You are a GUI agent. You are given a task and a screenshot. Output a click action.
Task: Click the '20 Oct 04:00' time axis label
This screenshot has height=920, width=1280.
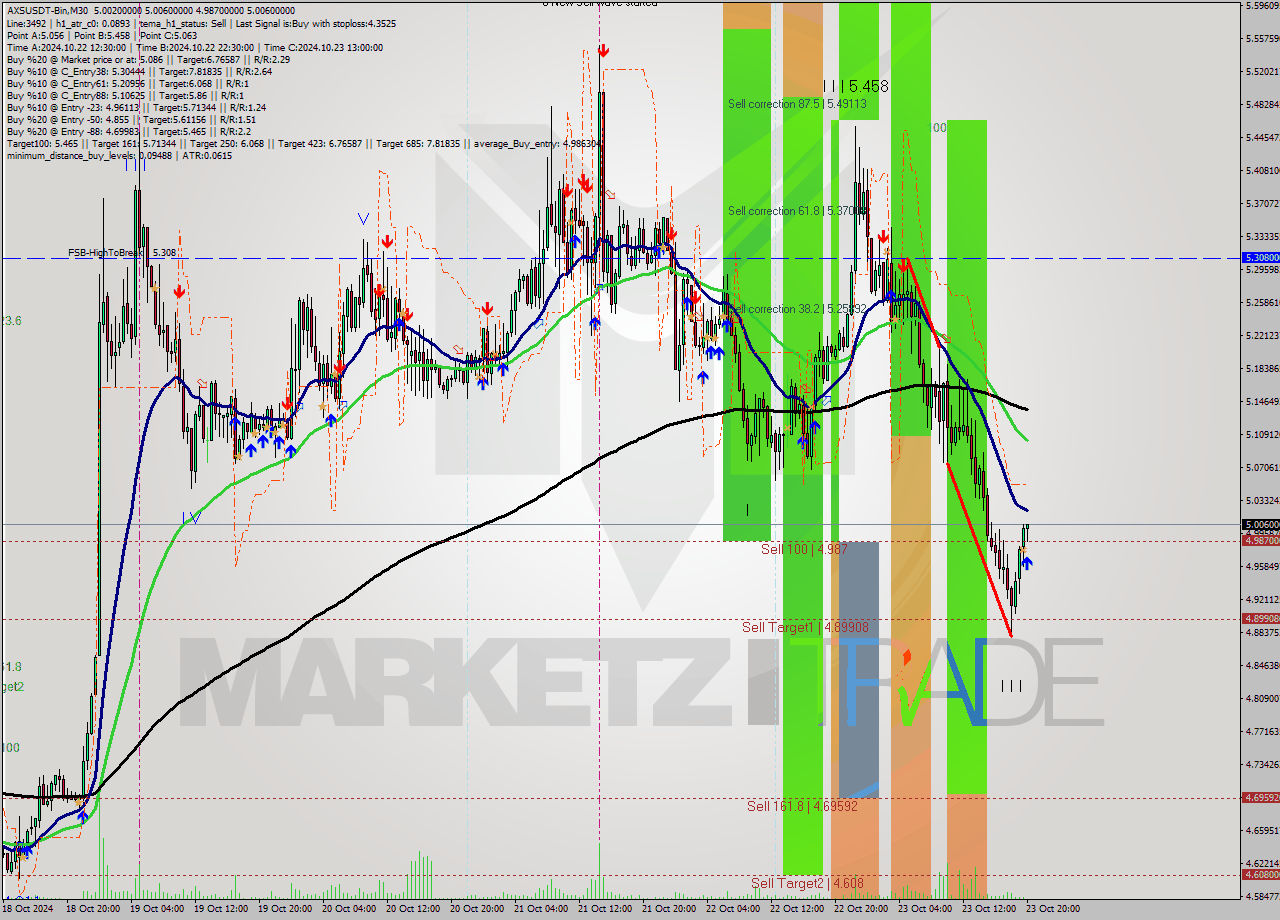click(x=350, y=909)
